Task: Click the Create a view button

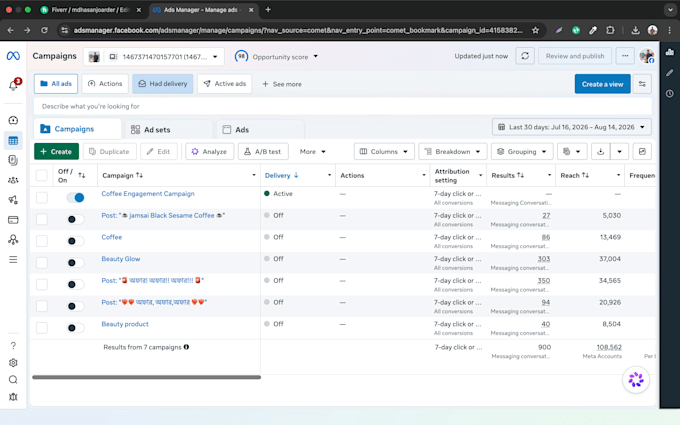Action: click(x=602, y=84)
